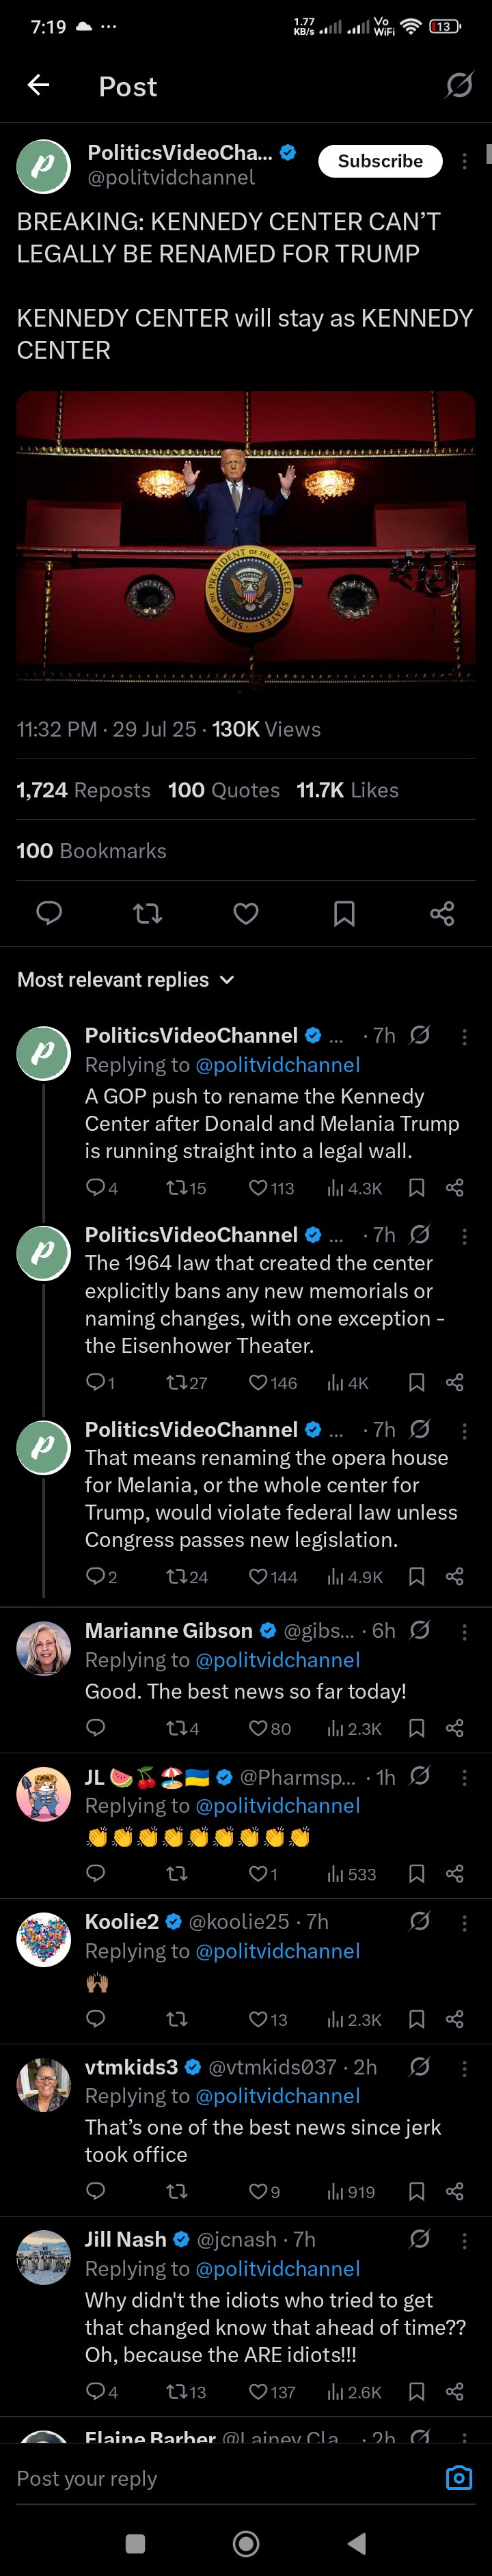Like Marianne Gibson's reply
The height and width of the screenshot is (2576, 492).
click(269, 1728)
